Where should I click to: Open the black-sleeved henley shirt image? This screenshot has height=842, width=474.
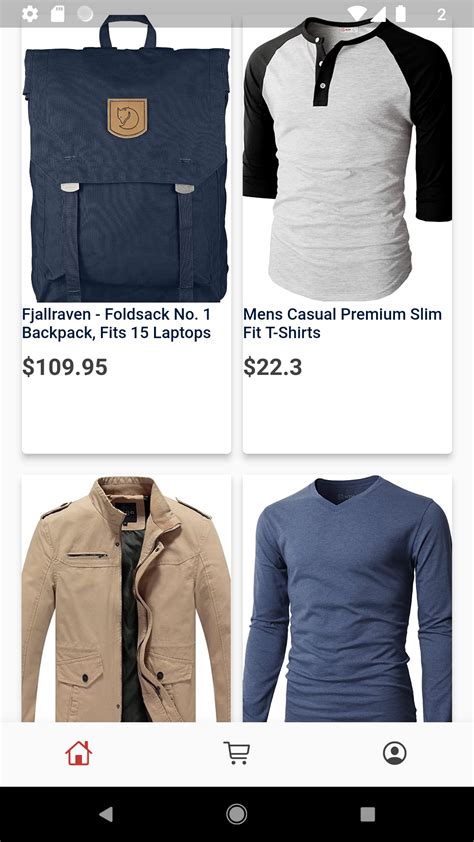click(347, 158)
